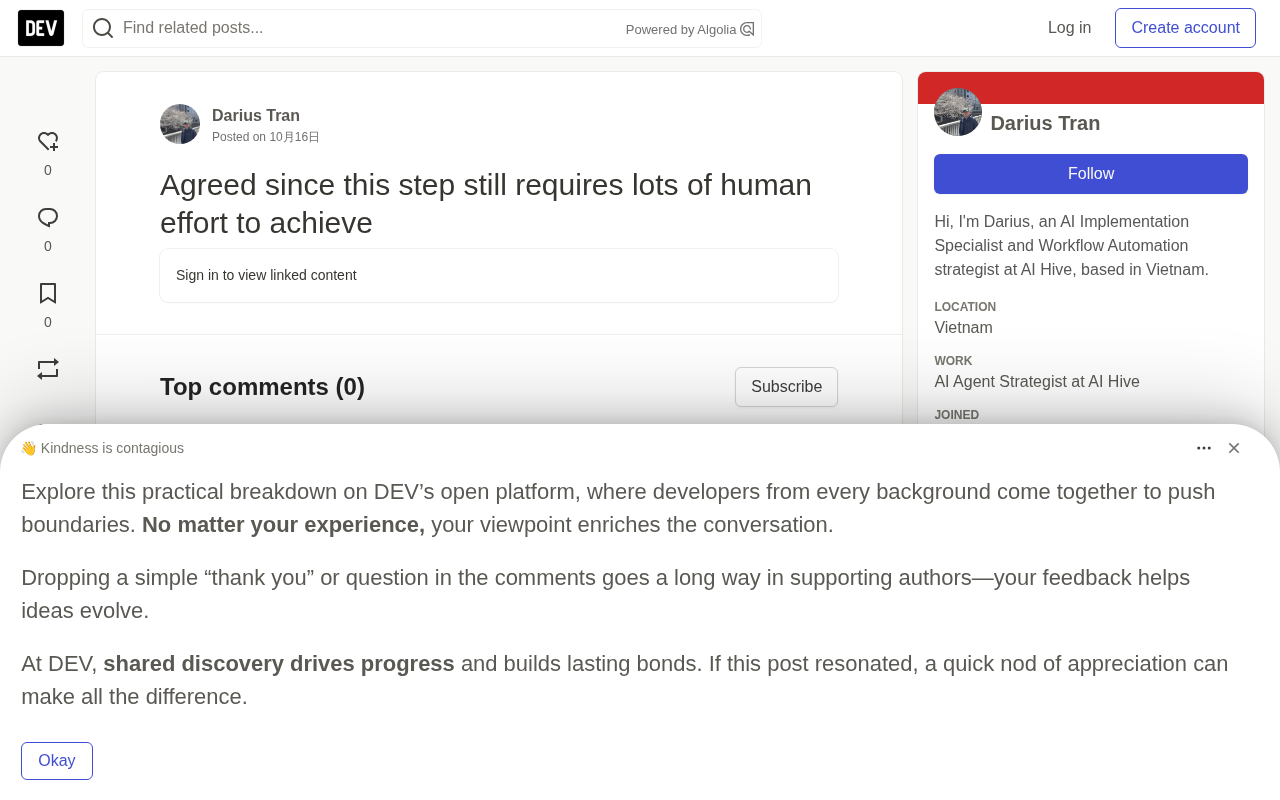This screenshot has width=1280, height=800.
Task: Subscribe to the comments thread
Action: click(x=787, y=387)
